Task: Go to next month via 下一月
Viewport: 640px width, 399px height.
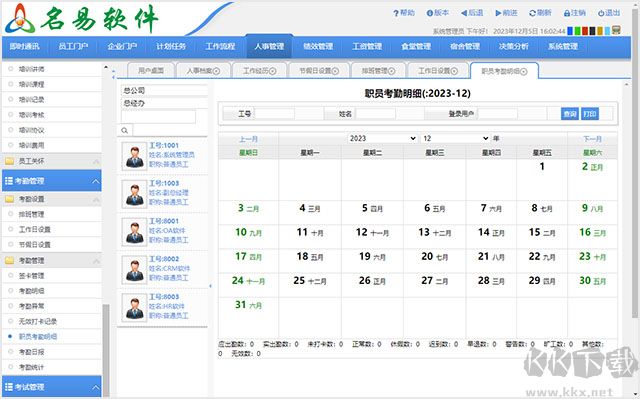Action: [x=592, y=139]
